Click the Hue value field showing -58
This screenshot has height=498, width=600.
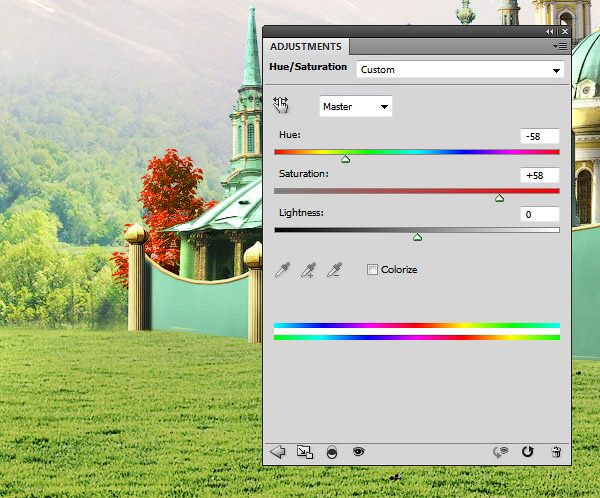point(540,136)
